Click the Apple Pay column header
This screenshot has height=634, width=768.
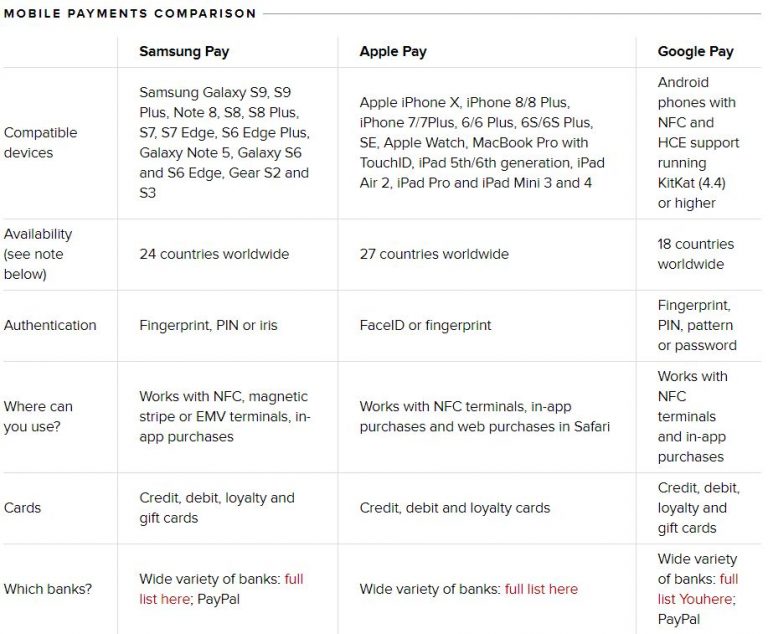point(393,51)
